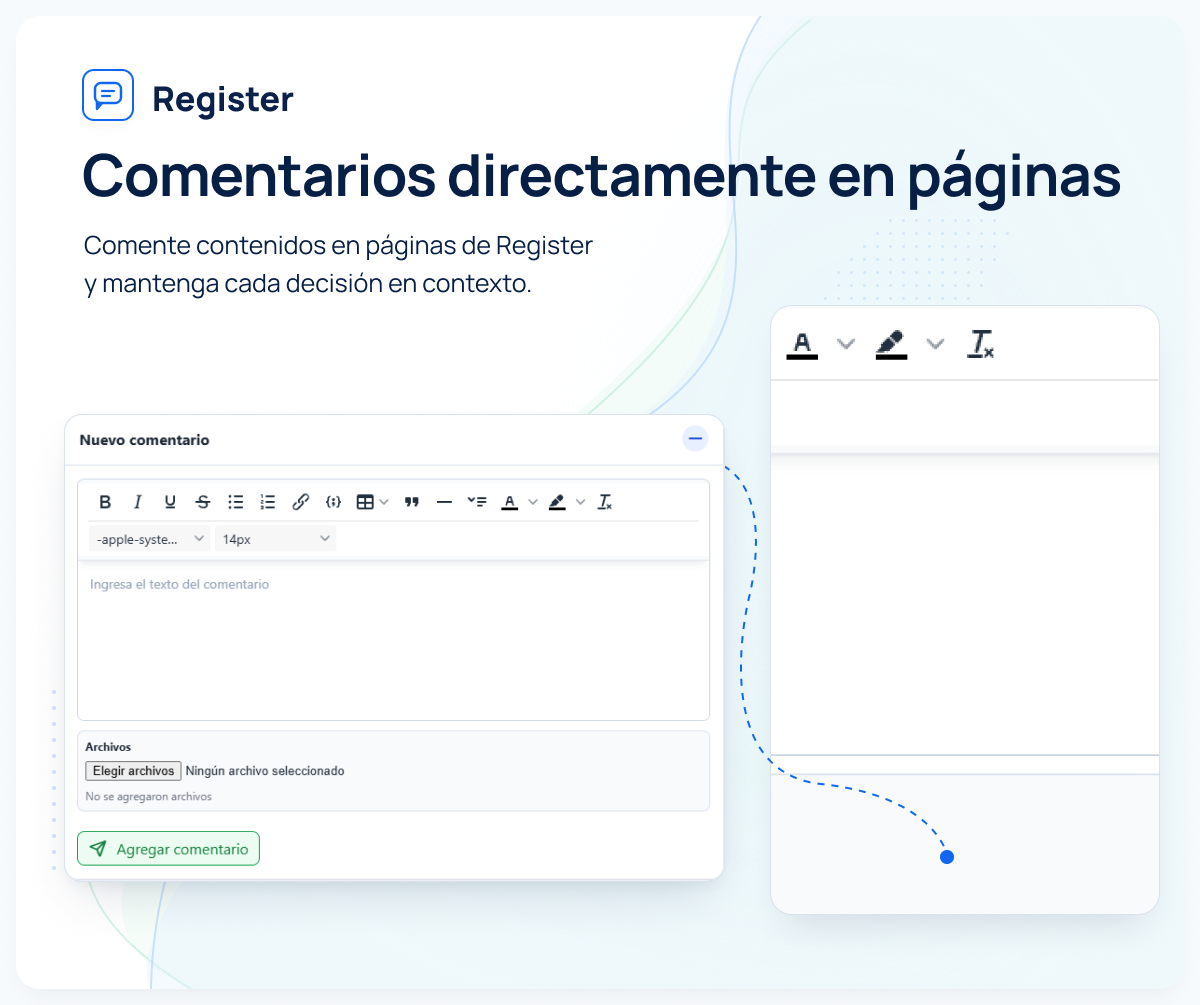Image resolution: width=1200 pixels, height=1005 pixels.
Task: Toggle italic formatting in comment editor
Action: [x=138, y=502]
